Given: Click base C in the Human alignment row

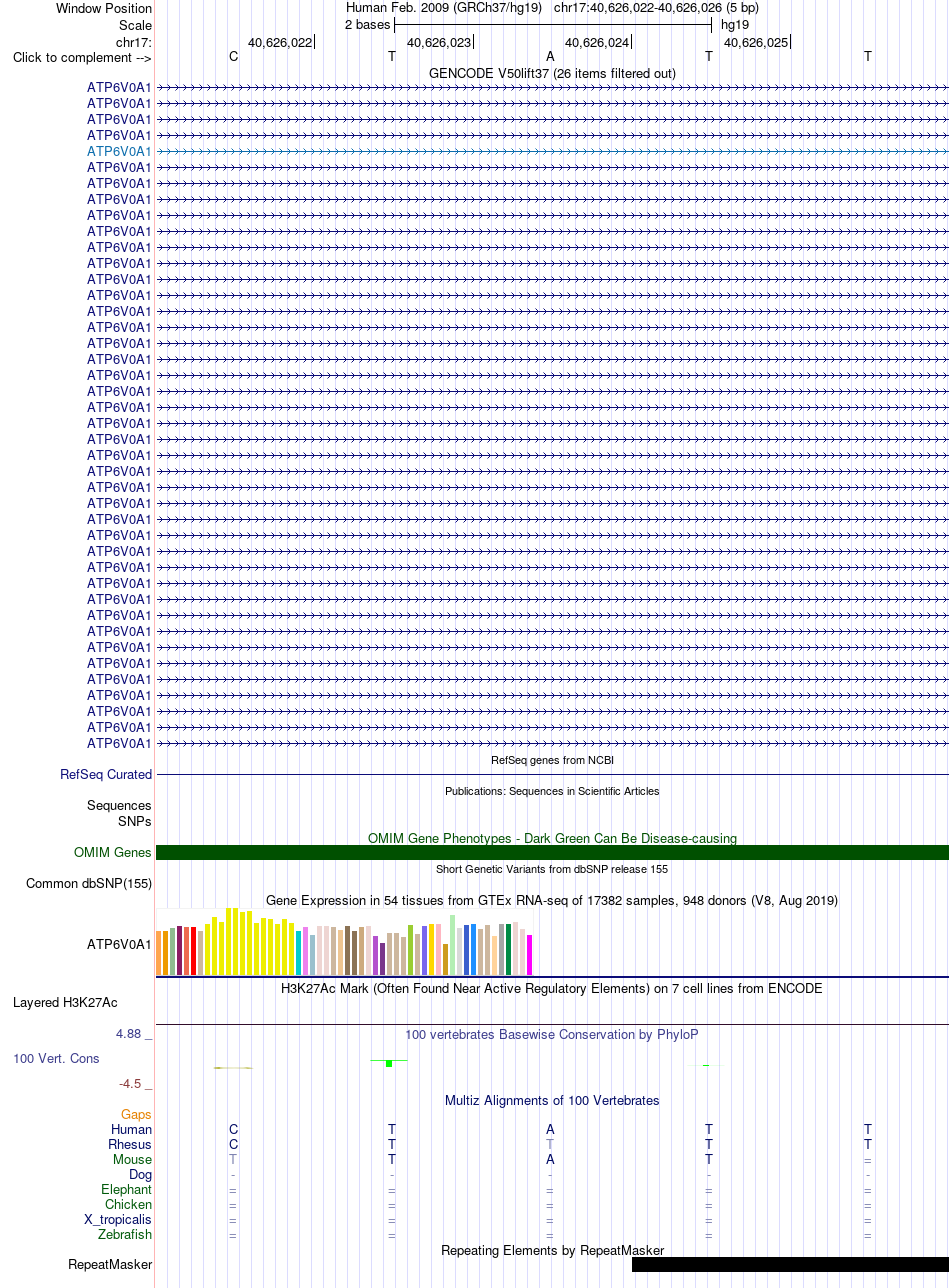Looking at the screenshot, I should tap(234, 1130).
